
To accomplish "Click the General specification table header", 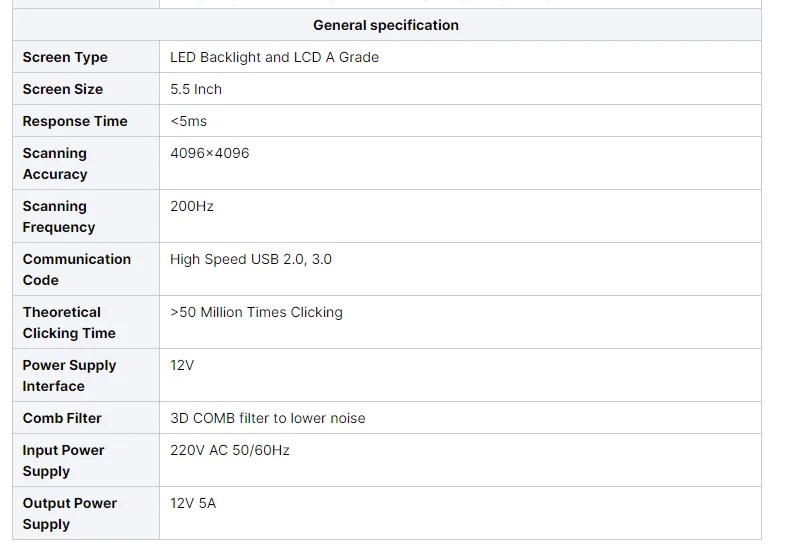I will pos(386,25).
